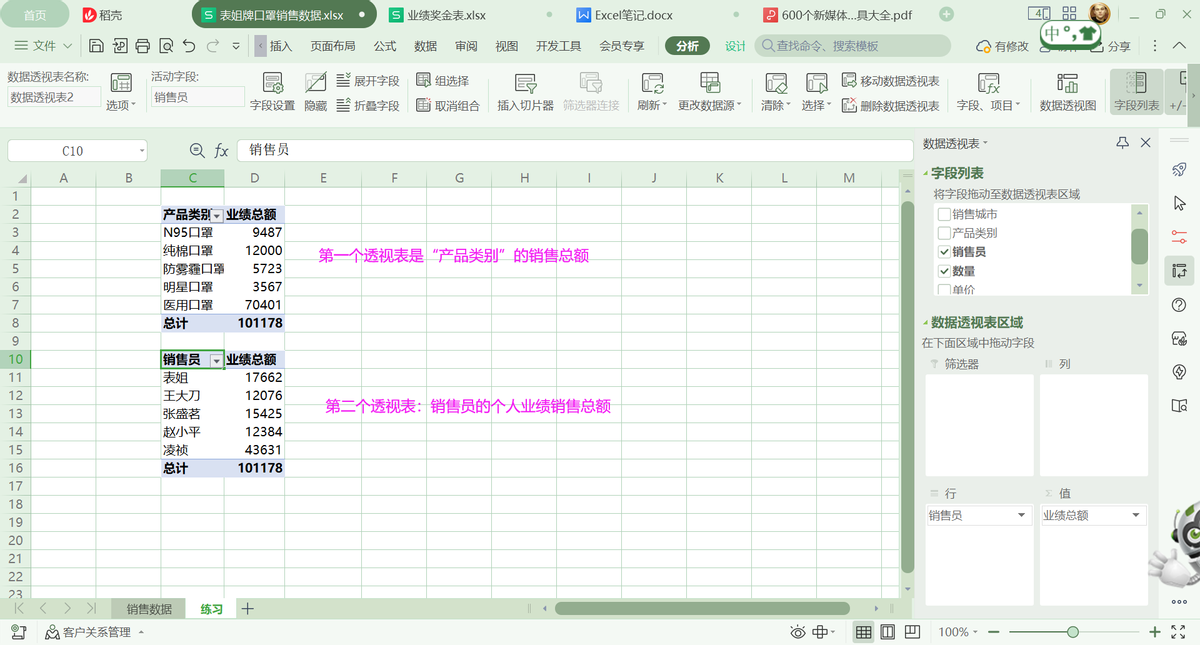Open the function fx insert icon
This screenshot has height=645, width=1200.
click(x=222, y=150)
